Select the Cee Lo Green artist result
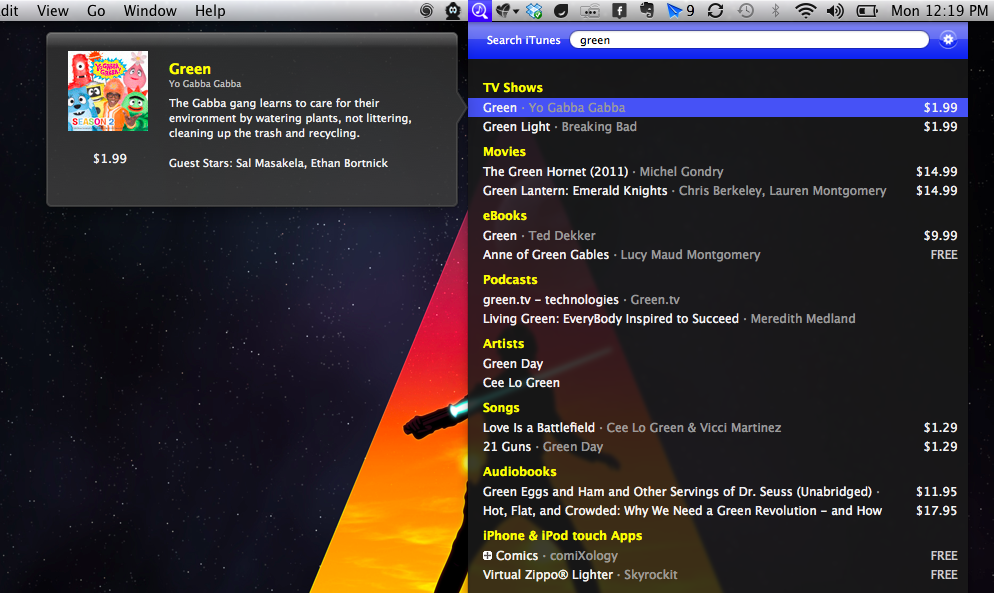This screenshot has height=593, width=994. 718,382
